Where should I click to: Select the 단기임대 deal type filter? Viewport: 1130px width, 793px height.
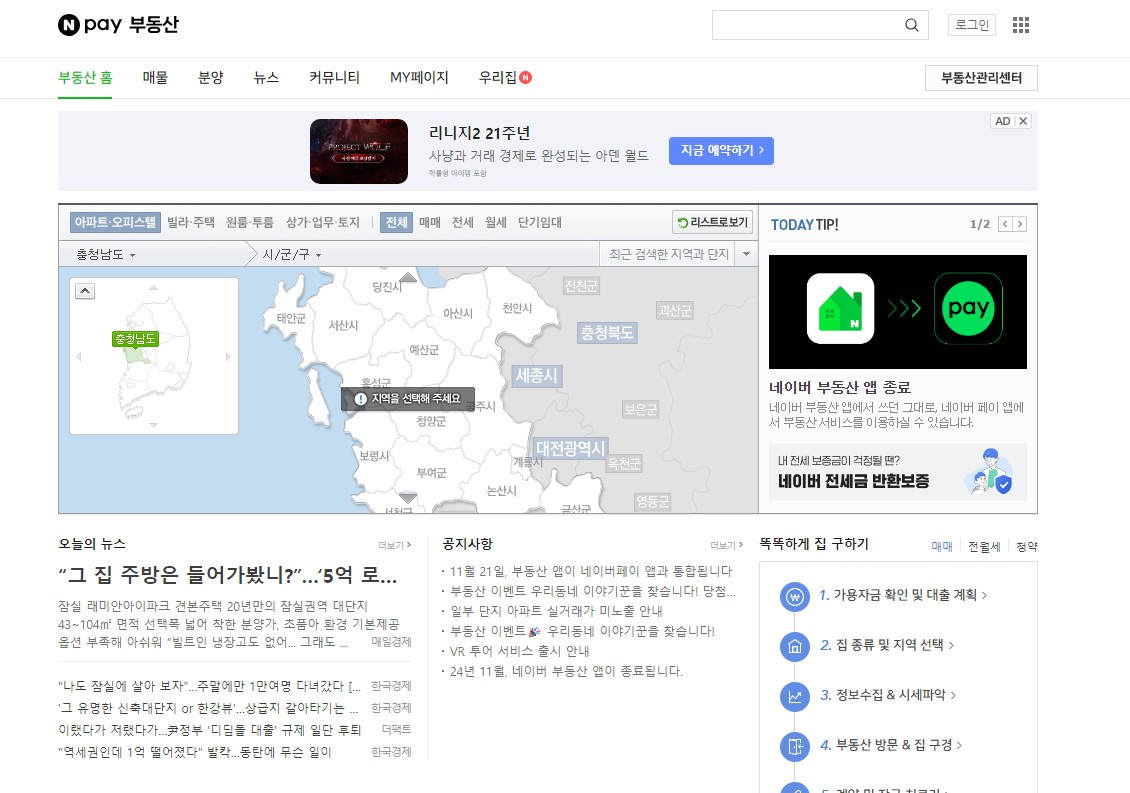pyautogui.click(x=540, y=222)
